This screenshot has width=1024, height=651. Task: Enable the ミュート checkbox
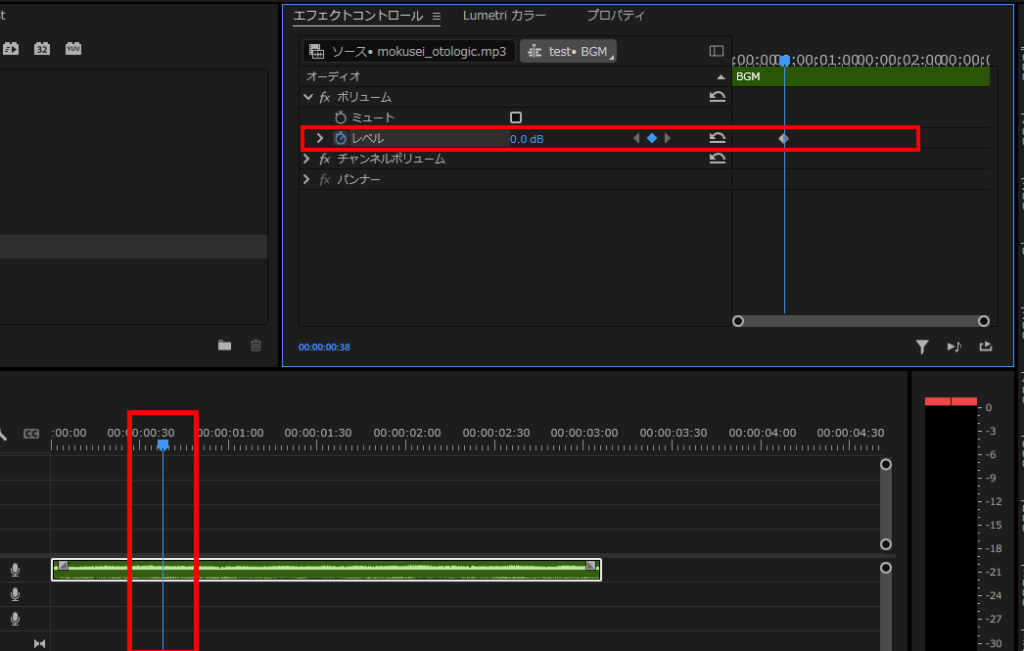pyautogui.click(x=516, y=118)
